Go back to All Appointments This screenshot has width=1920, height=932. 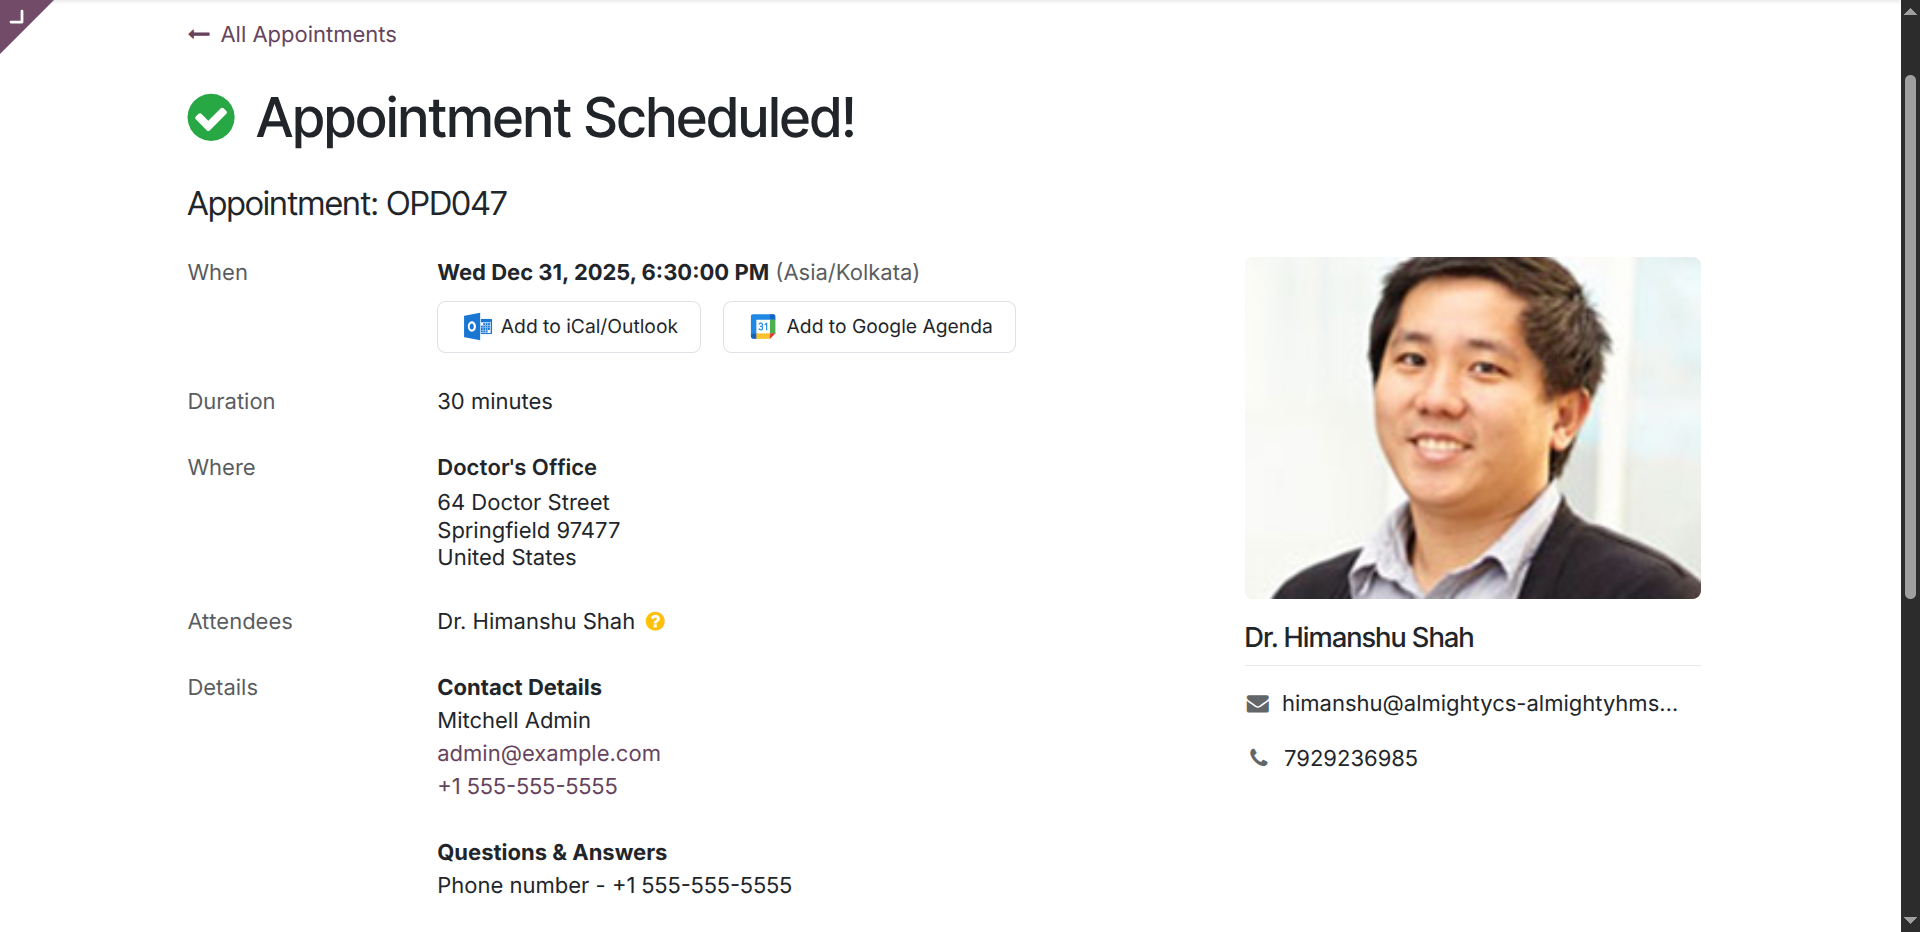tap(308, 35)
